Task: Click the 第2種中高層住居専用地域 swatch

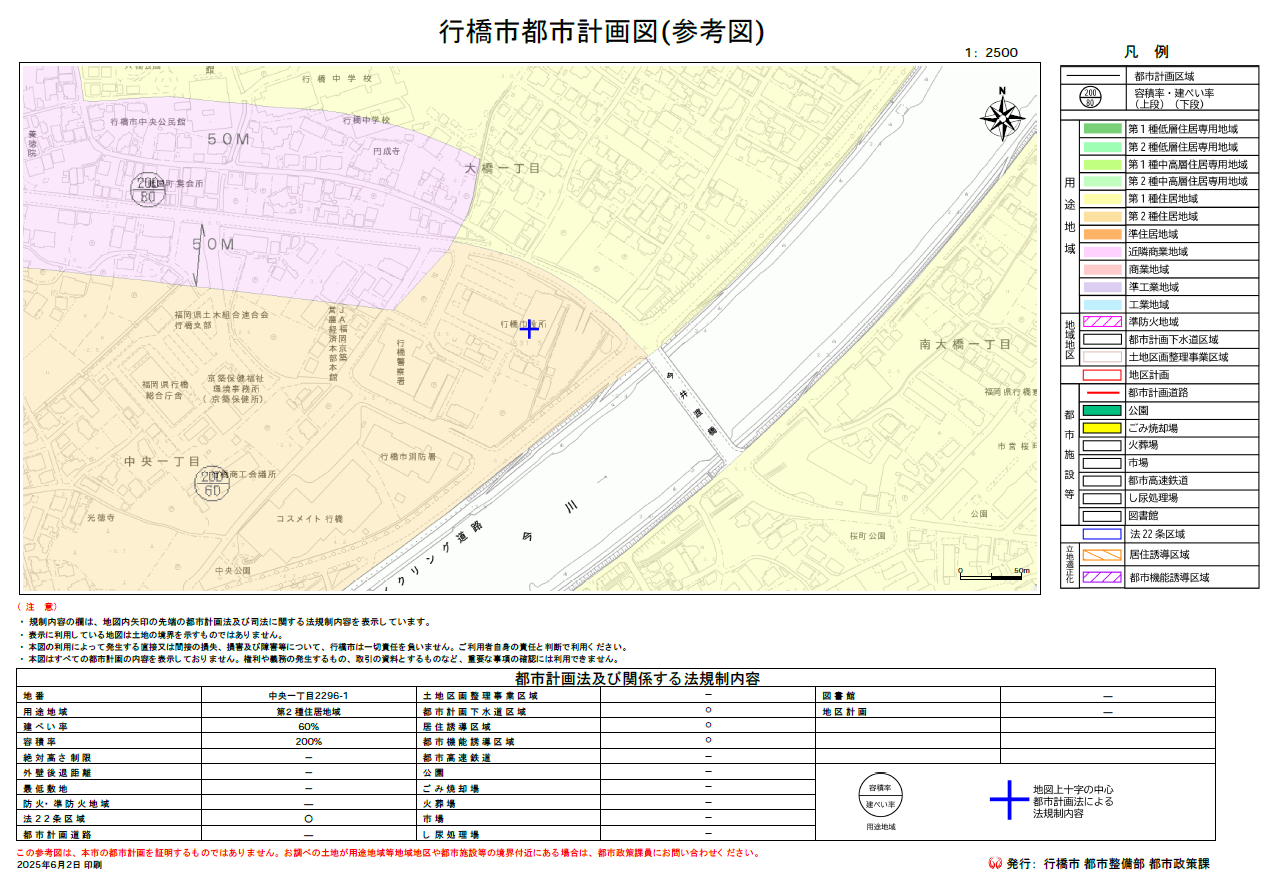Action: click(1102, 181)
